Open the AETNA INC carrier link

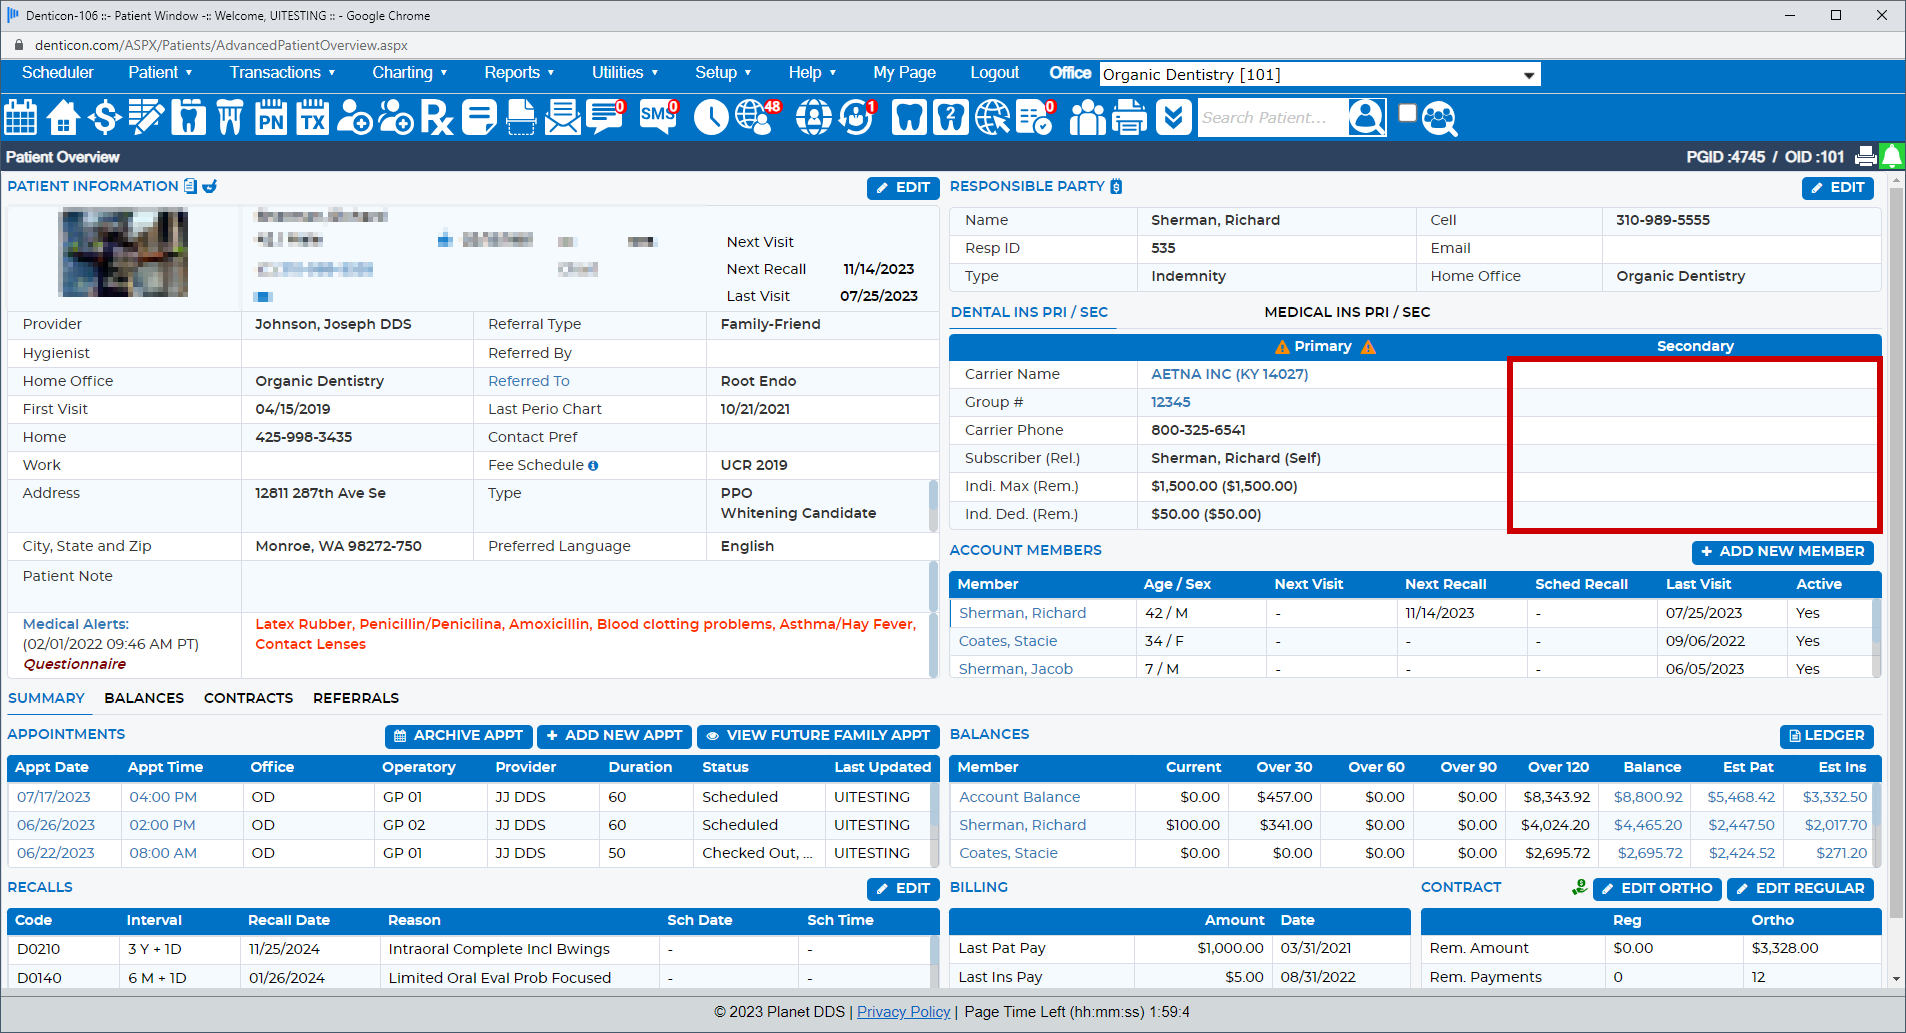click(1229, 374)
